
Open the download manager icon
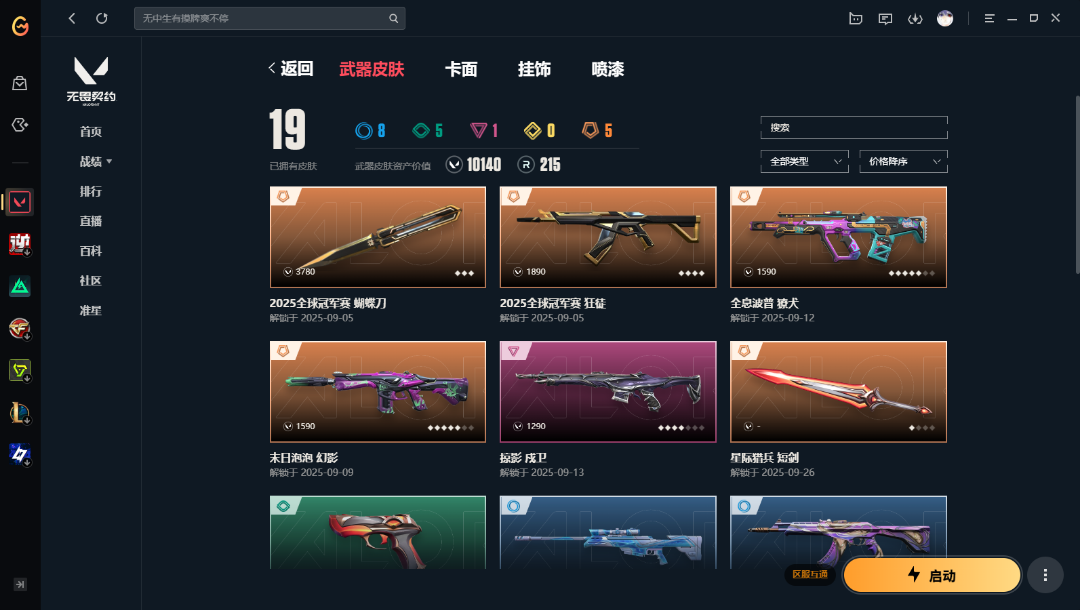point(915,19)
